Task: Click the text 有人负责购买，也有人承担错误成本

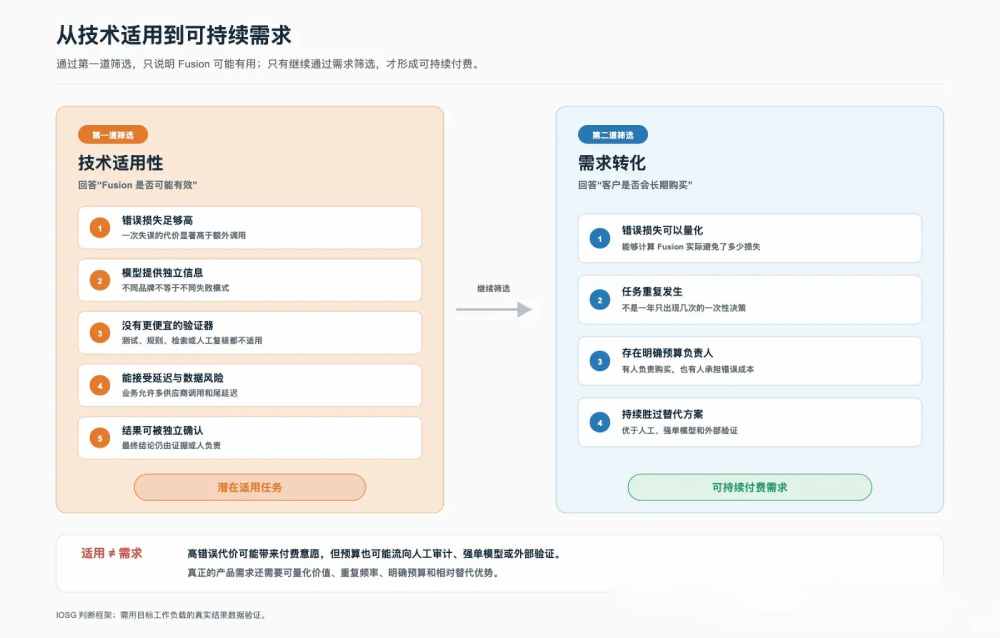Action: 688,369
